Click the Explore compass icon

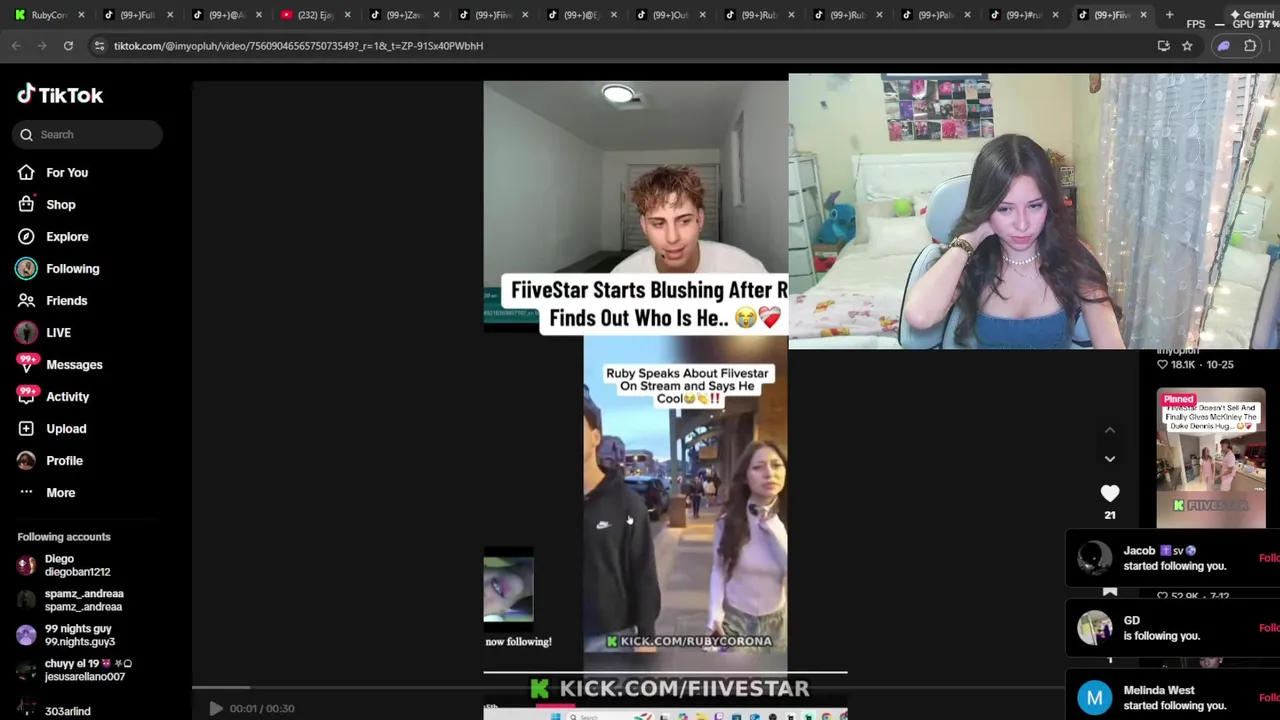(x=26, y=236)
